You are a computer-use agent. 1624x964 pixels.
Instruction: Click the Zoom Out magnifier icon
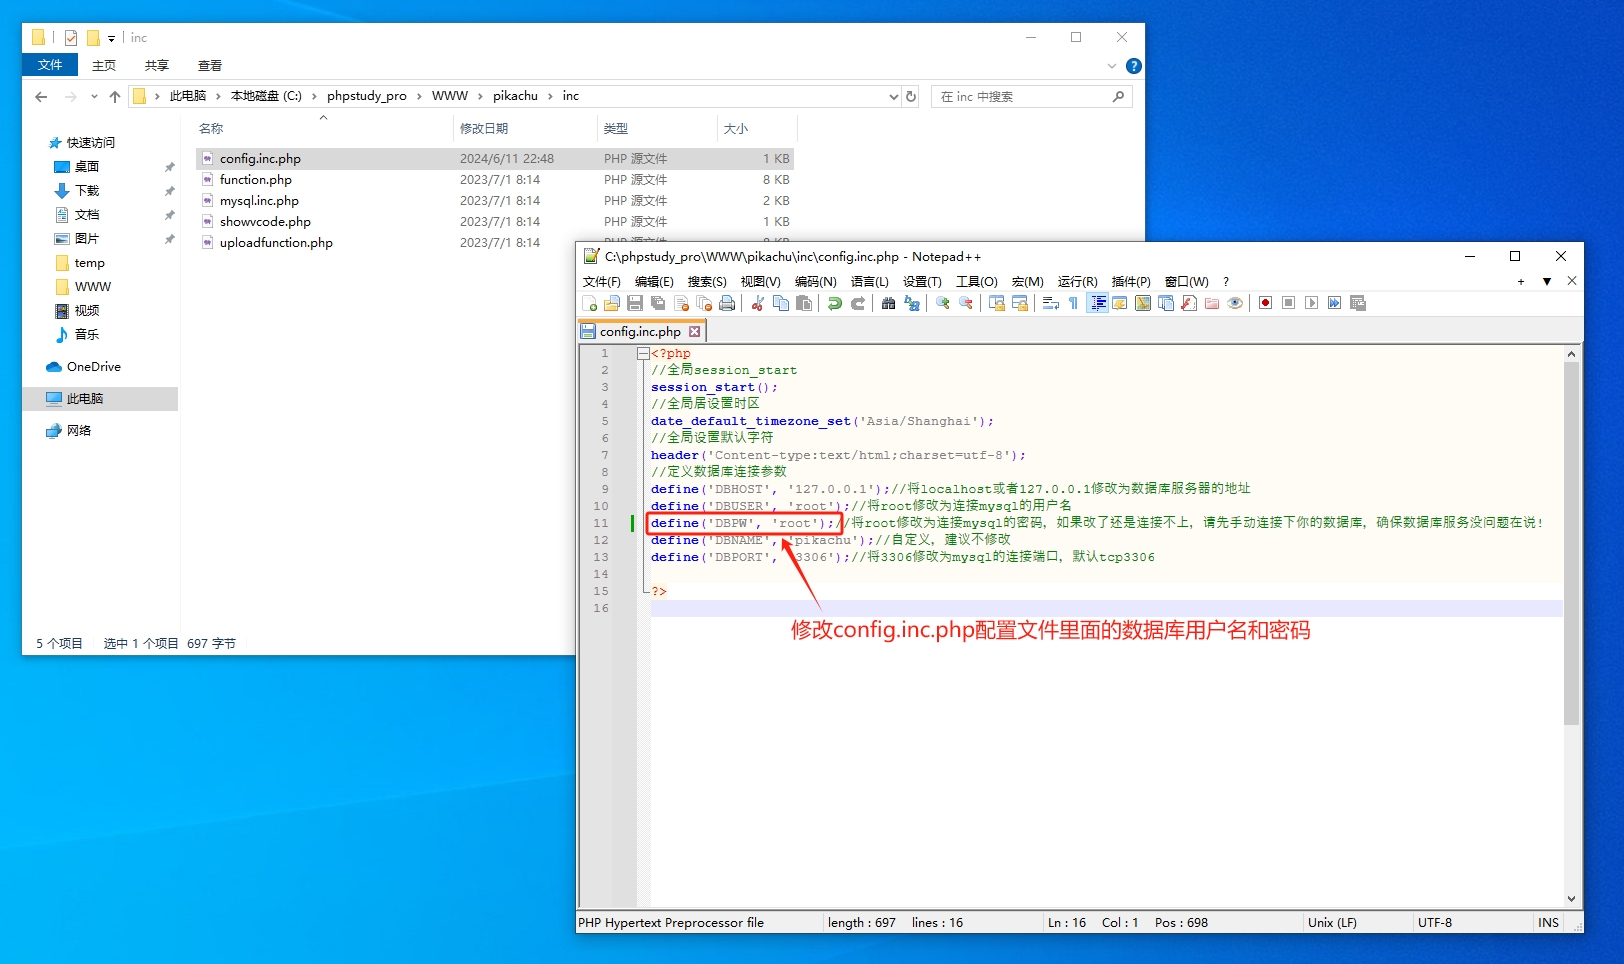tap(966, 303)
